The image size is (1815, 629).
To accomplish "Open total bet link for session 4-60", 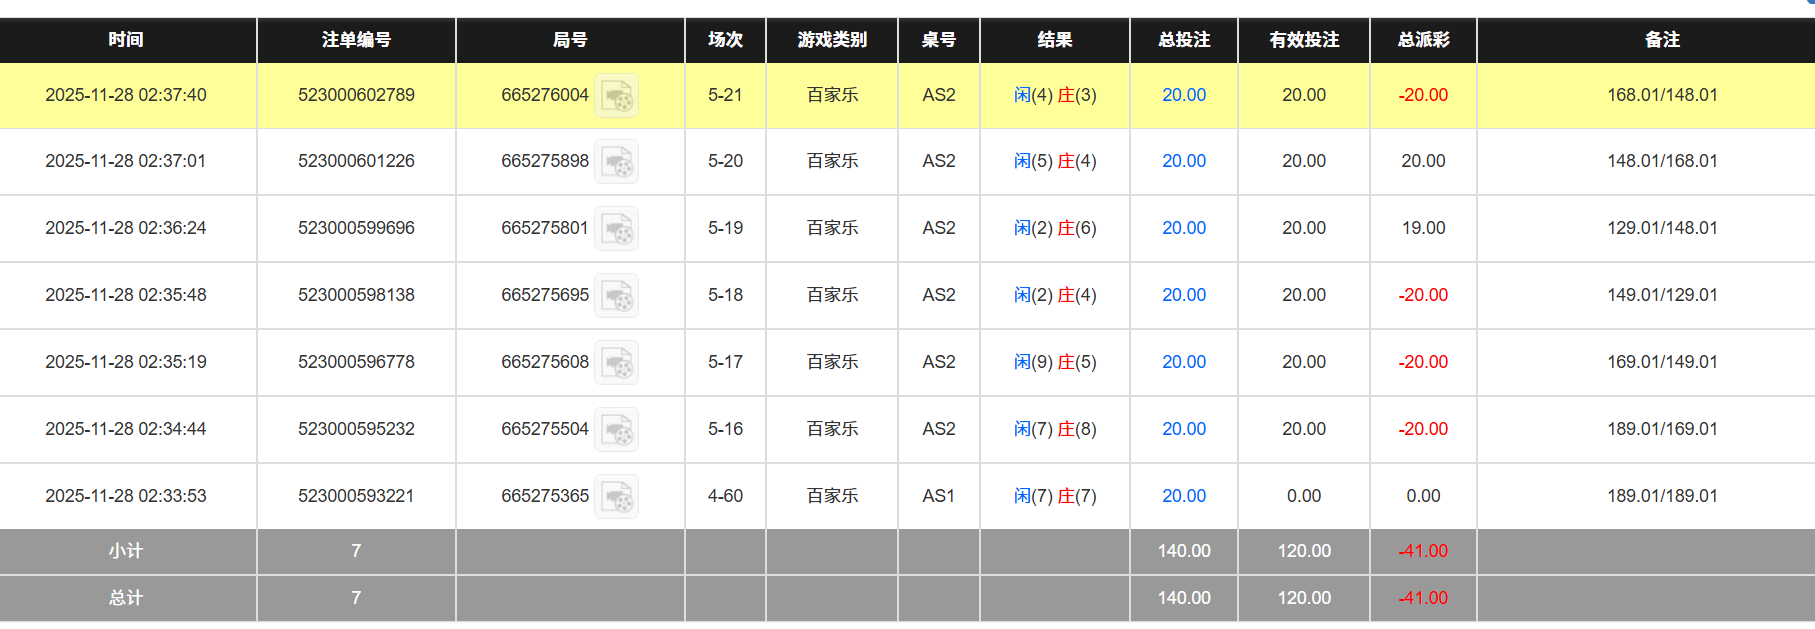I will (1183, 496).
